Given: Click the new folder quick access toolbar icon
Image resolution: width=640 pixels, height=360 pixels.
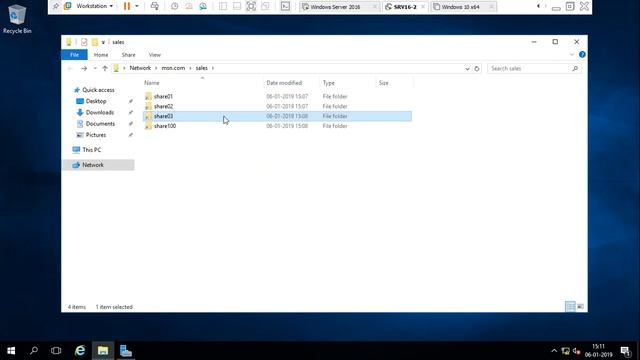Looking at the screenshot, I should pos(95,42).
